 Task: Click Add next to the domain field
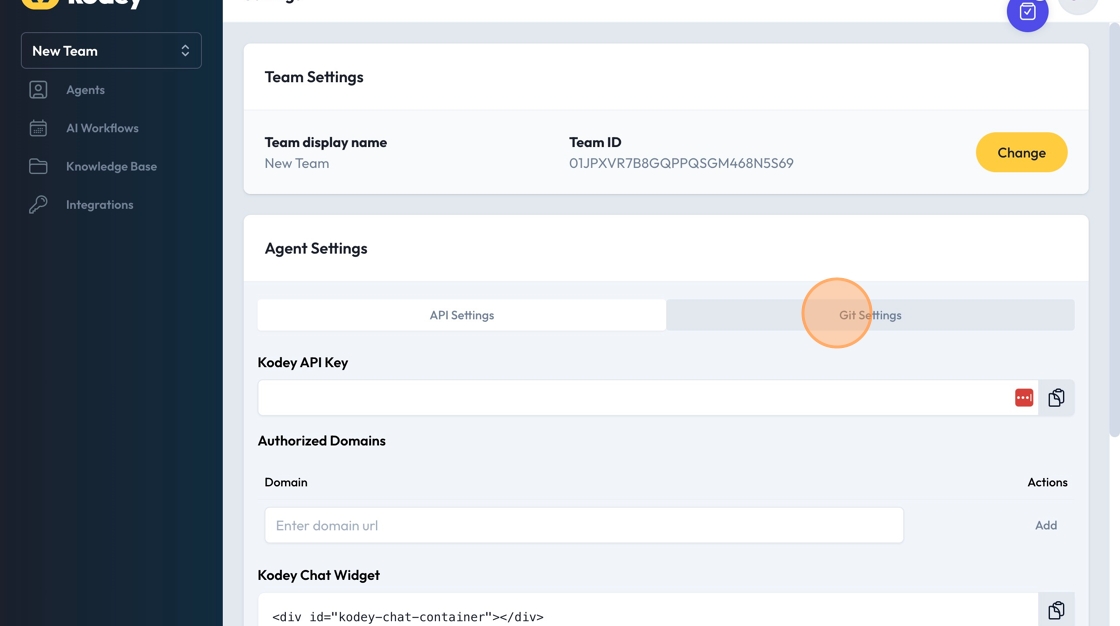(1046, 525)
